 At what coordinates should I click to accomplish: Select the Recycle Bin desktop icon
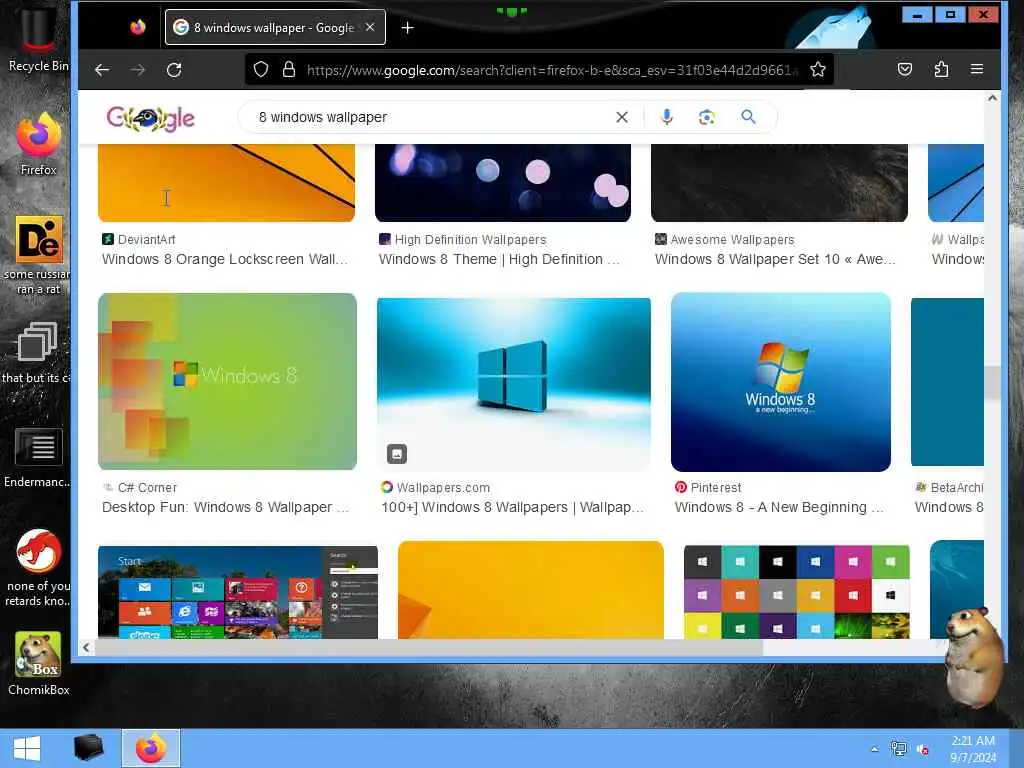coord(38,38)
